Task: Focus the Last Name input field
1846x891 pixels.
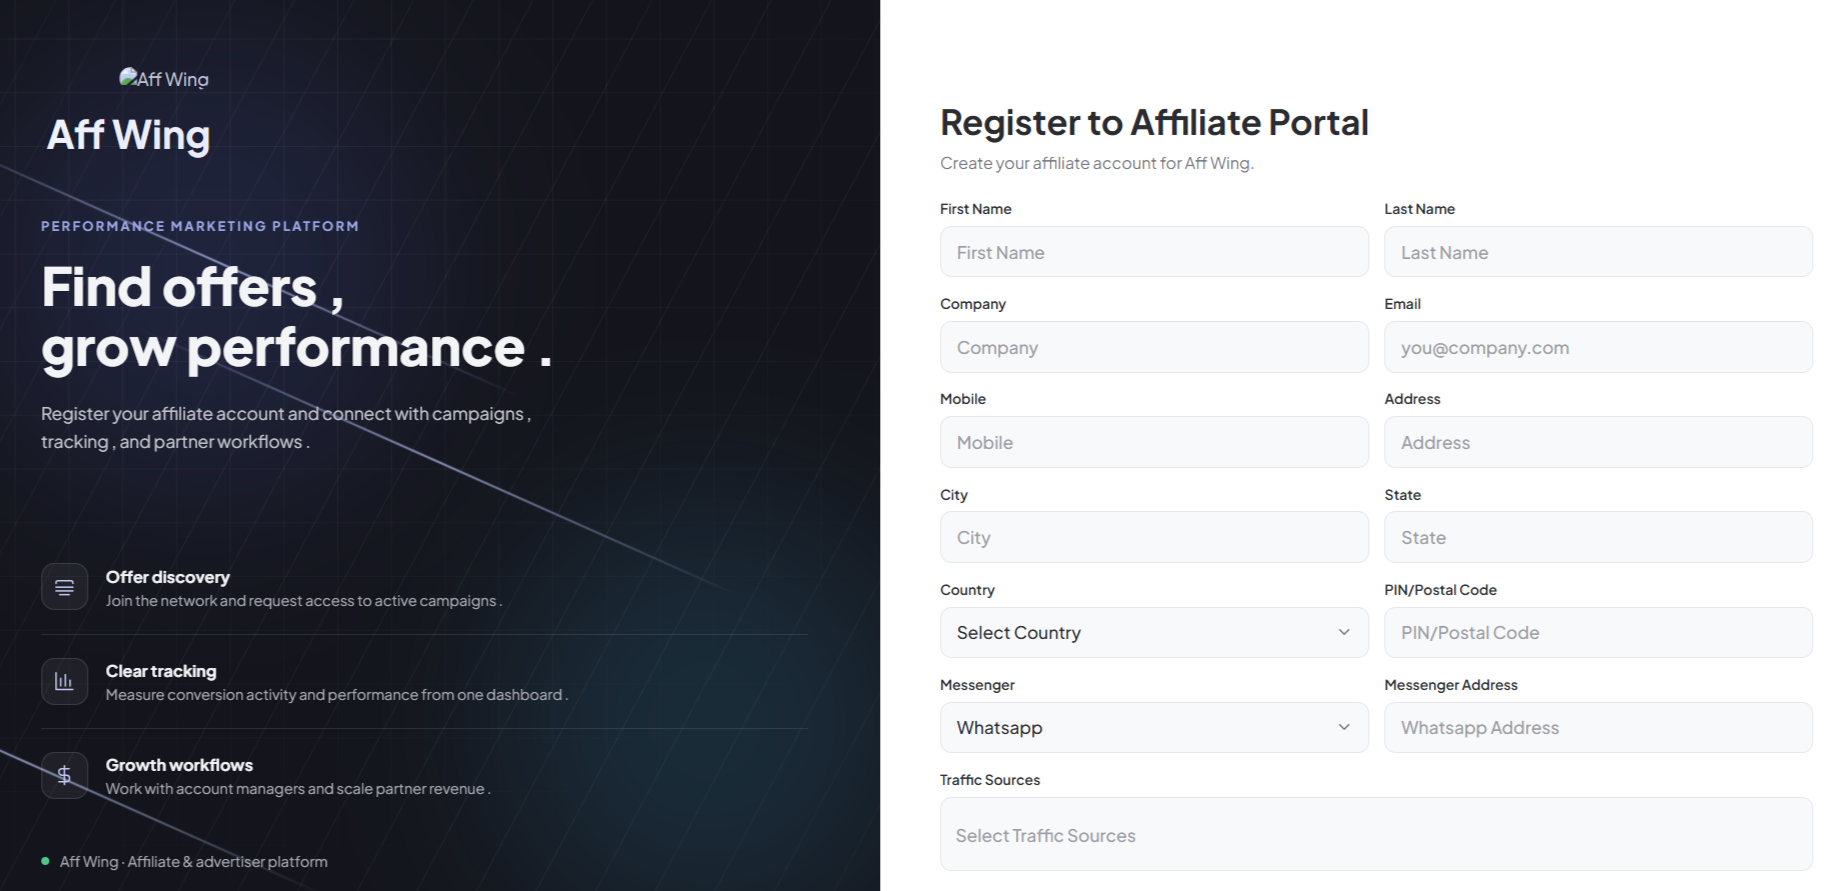Action: point(1598,252)
